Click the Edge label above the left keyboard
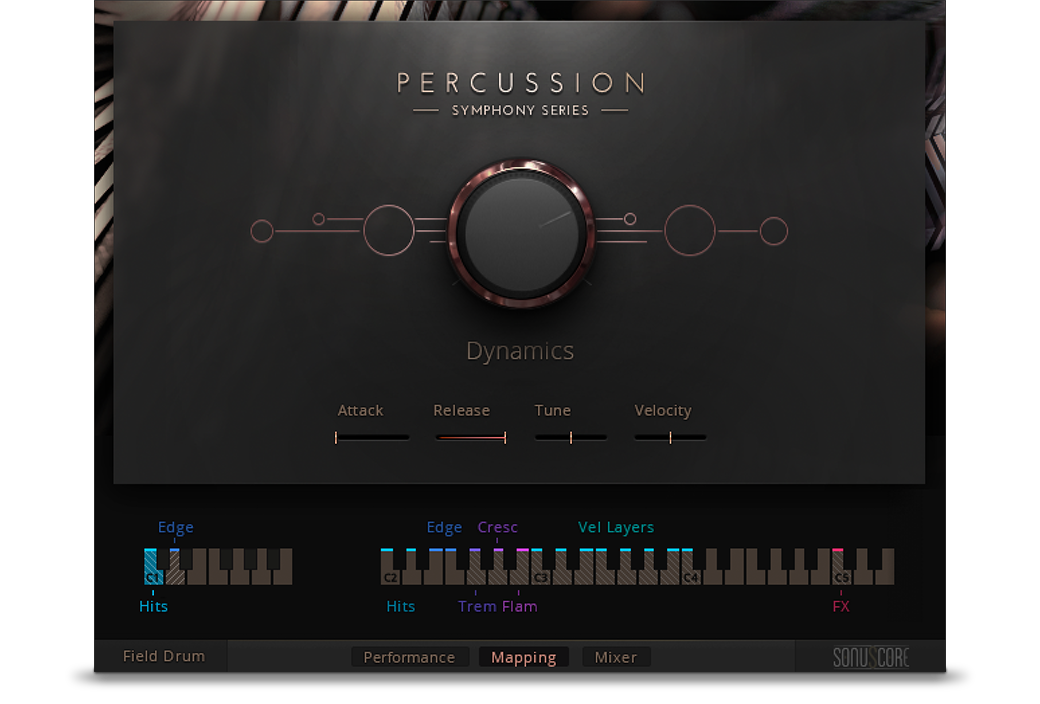Viewport: 1040px width, 704px height. coord(176,528)
